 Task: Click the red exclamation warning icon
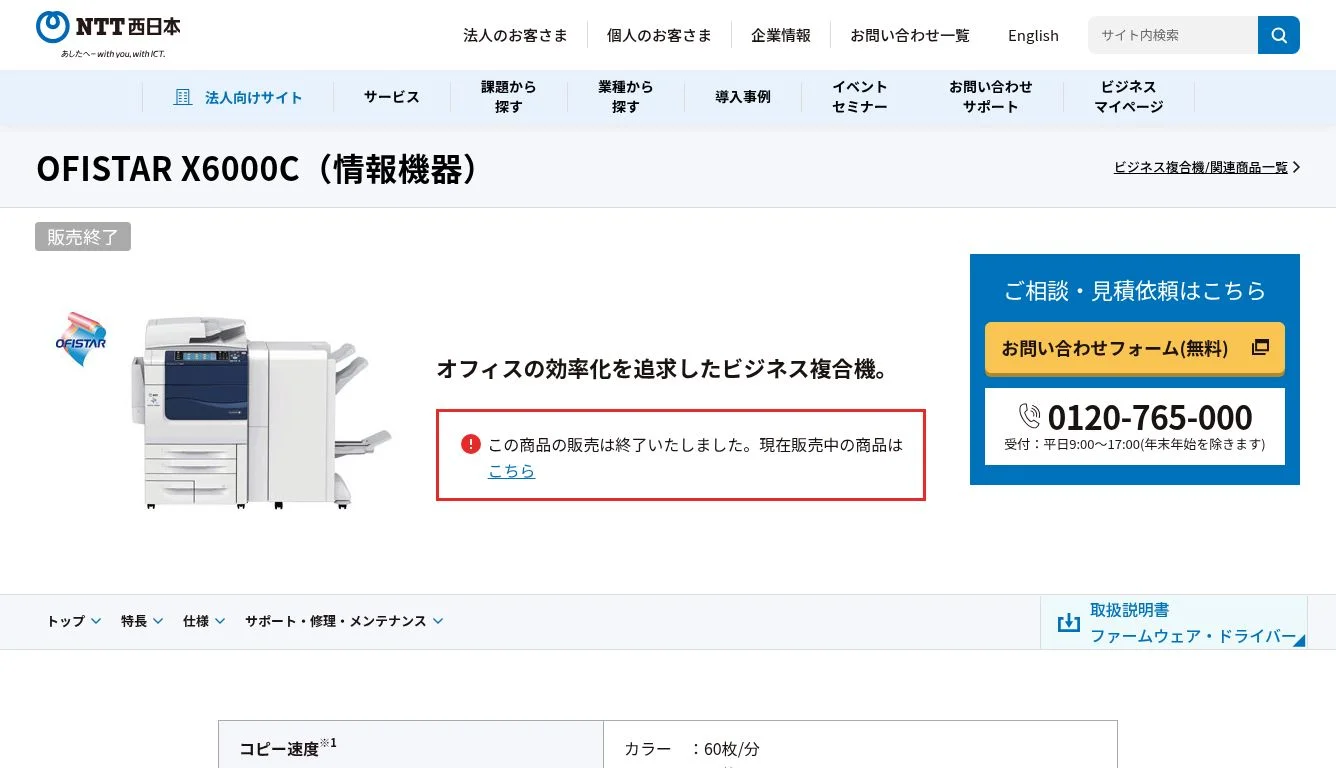pos(471,444)
